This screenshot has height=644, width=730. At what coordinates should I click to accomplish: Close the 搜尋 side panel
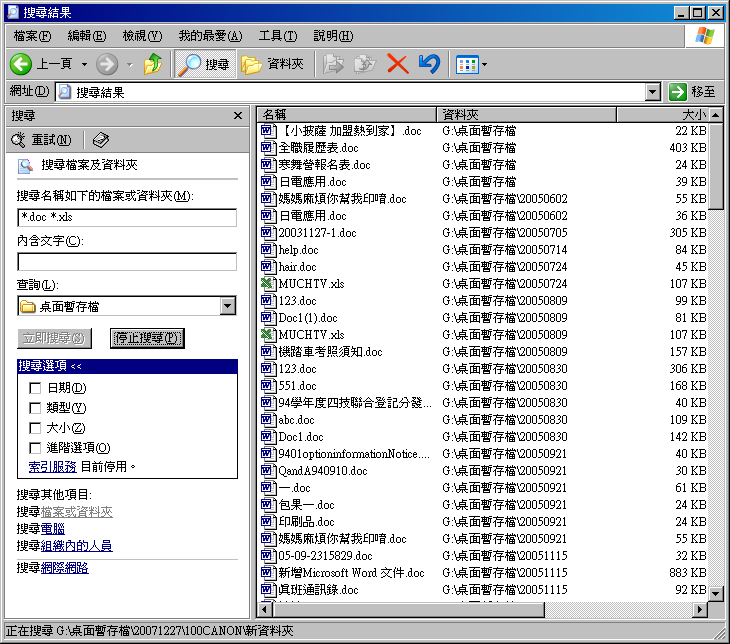point(237,116)
